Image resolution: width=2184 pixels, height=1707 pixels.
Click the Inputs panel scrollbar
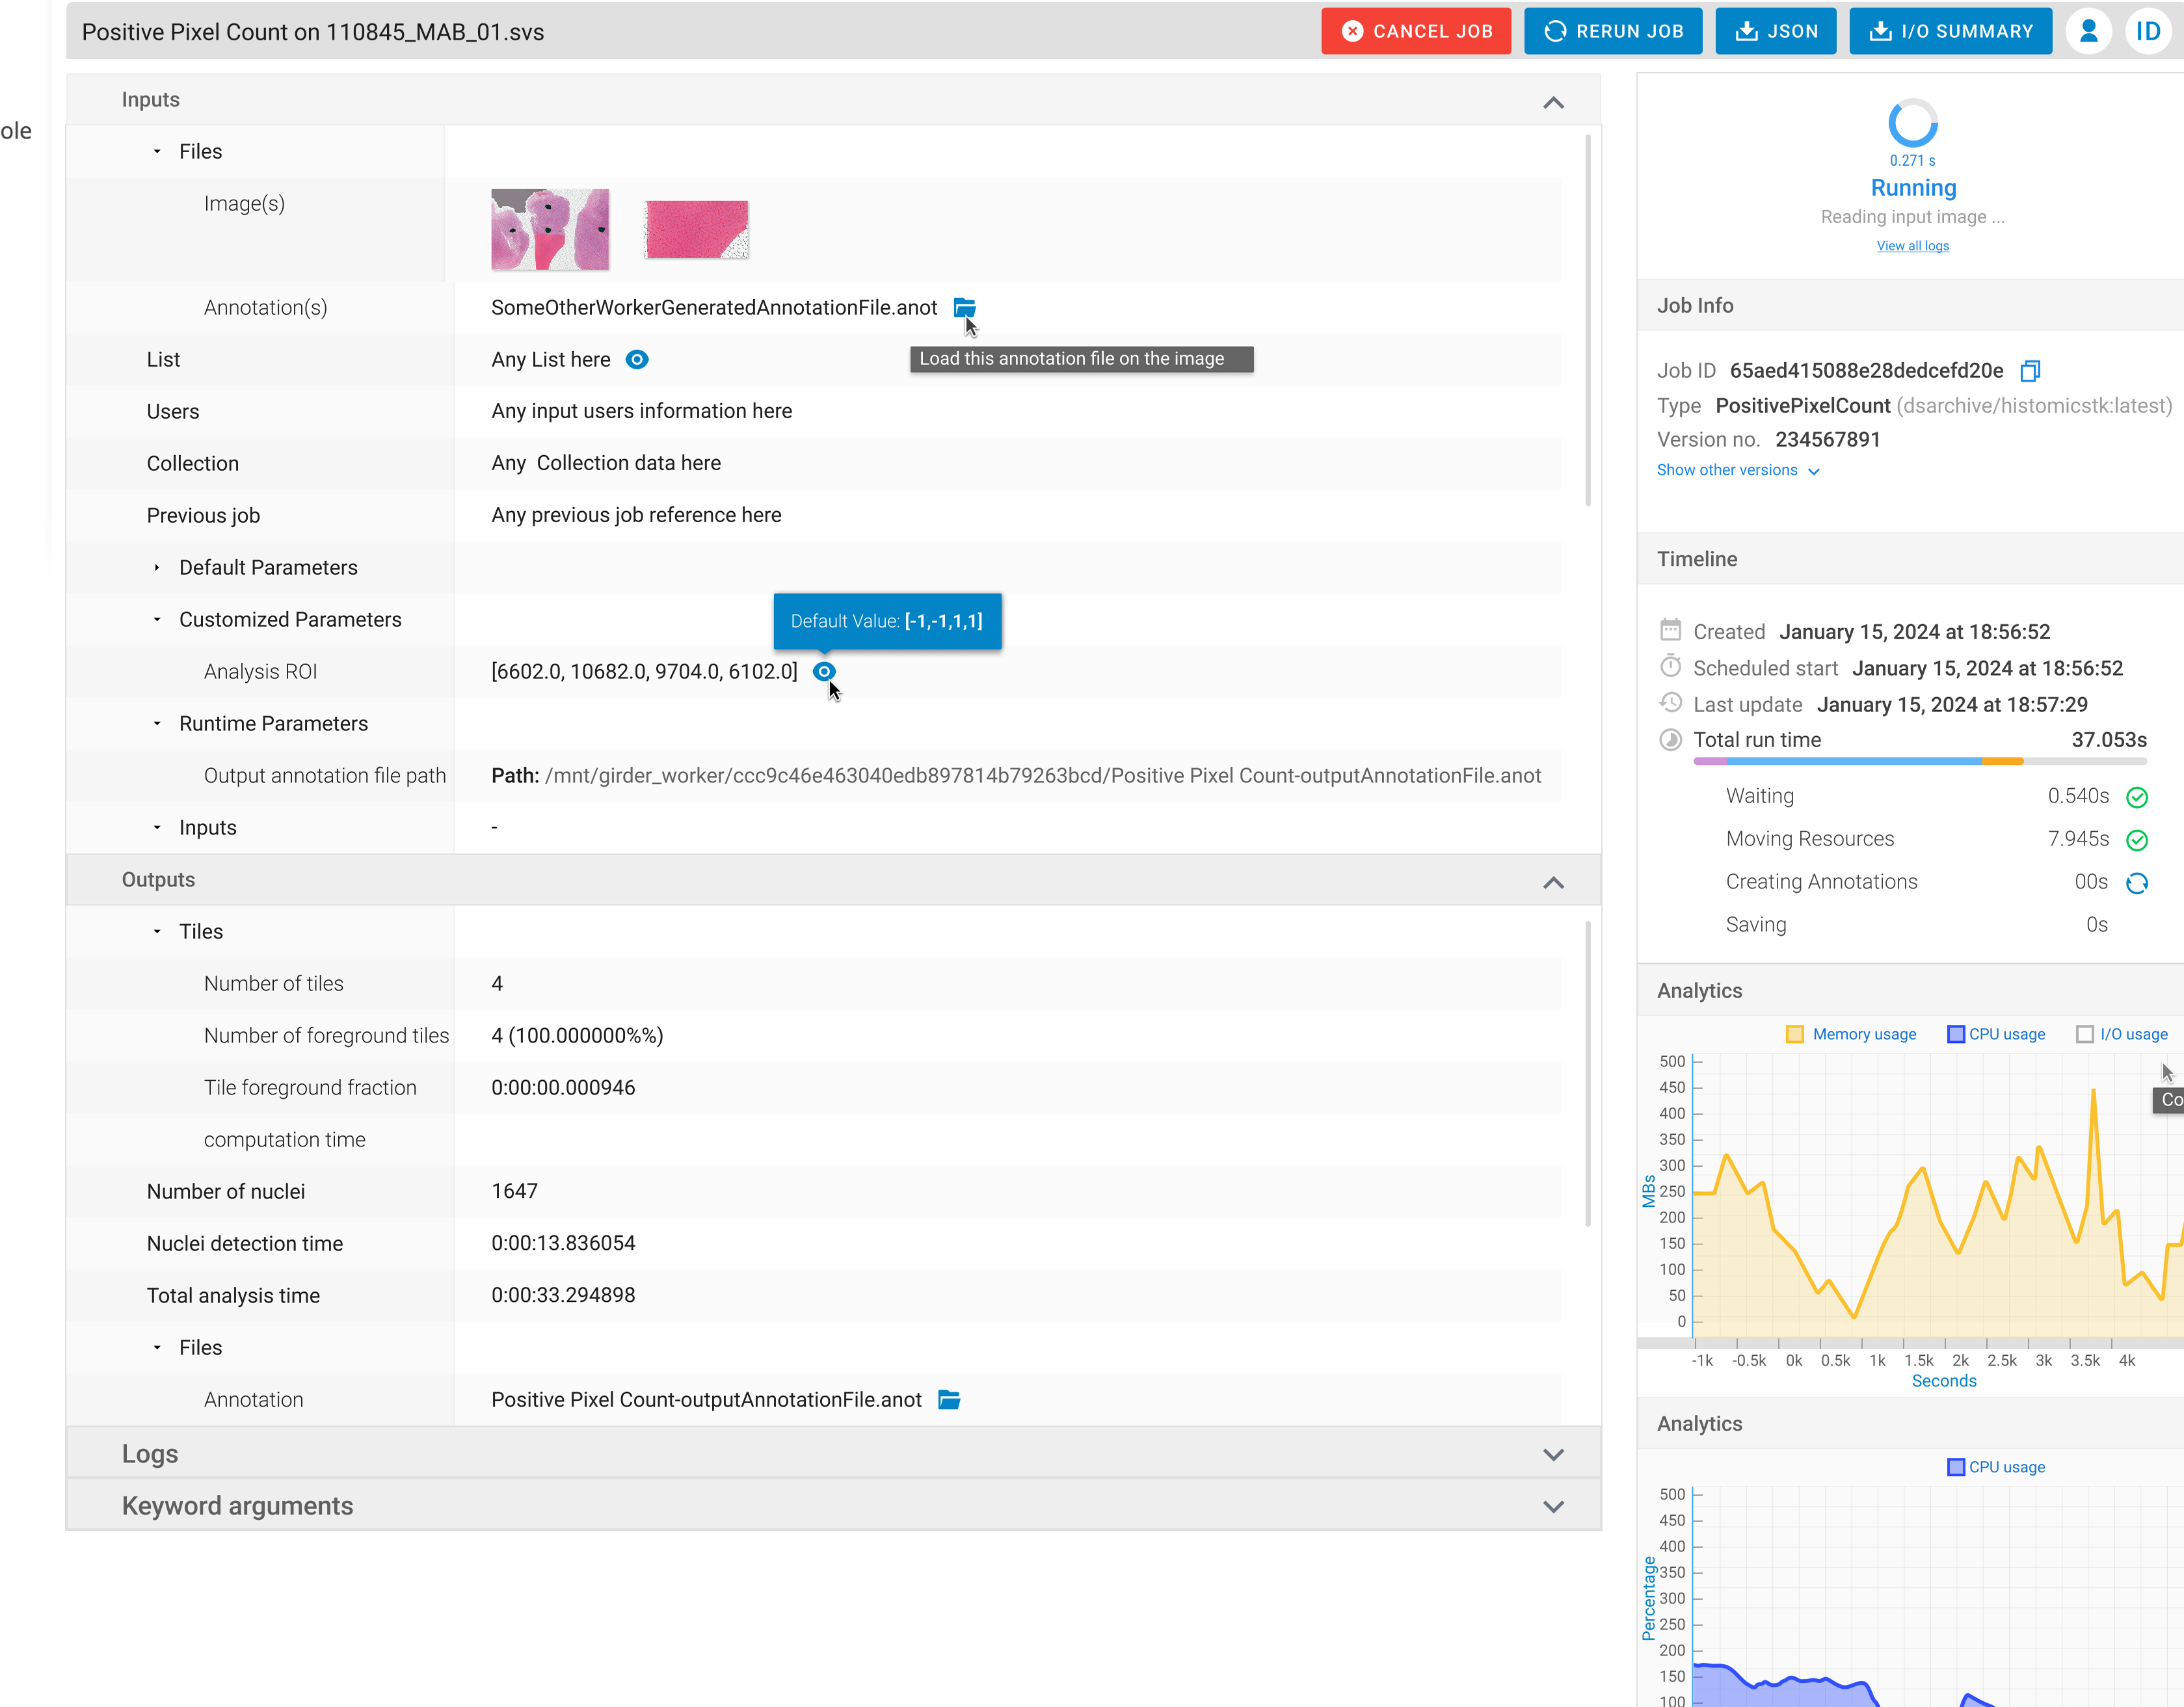click(x=1587, y=320)
